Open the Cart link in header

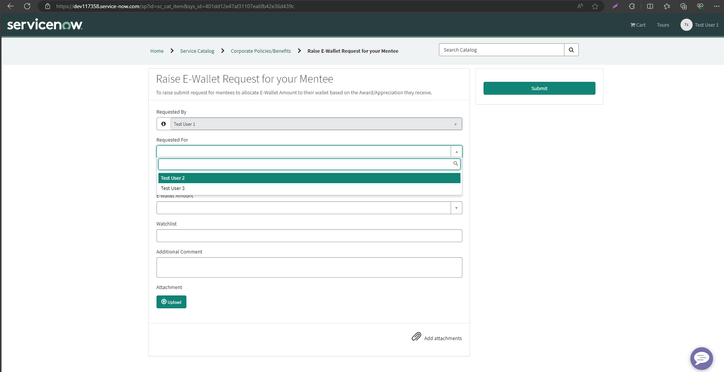point(638,25)
